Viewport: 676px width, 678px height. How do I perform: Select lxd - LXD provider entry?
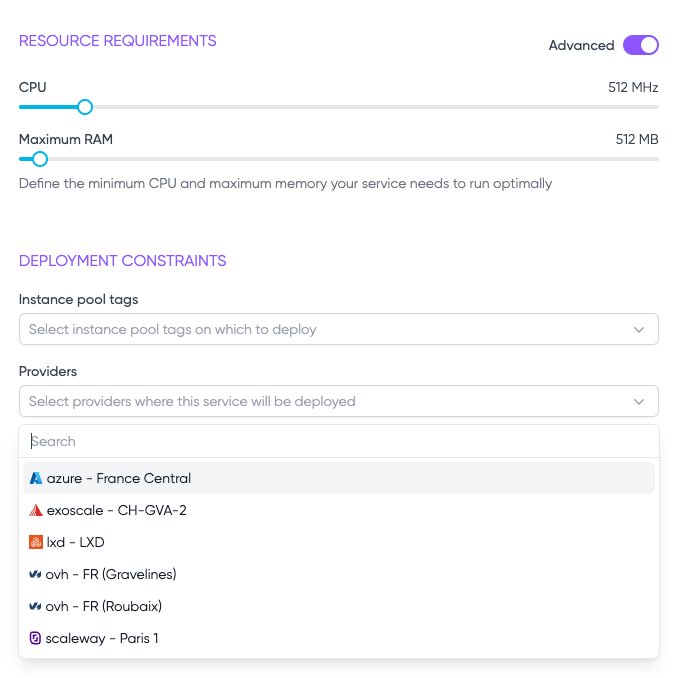point(339,542)
